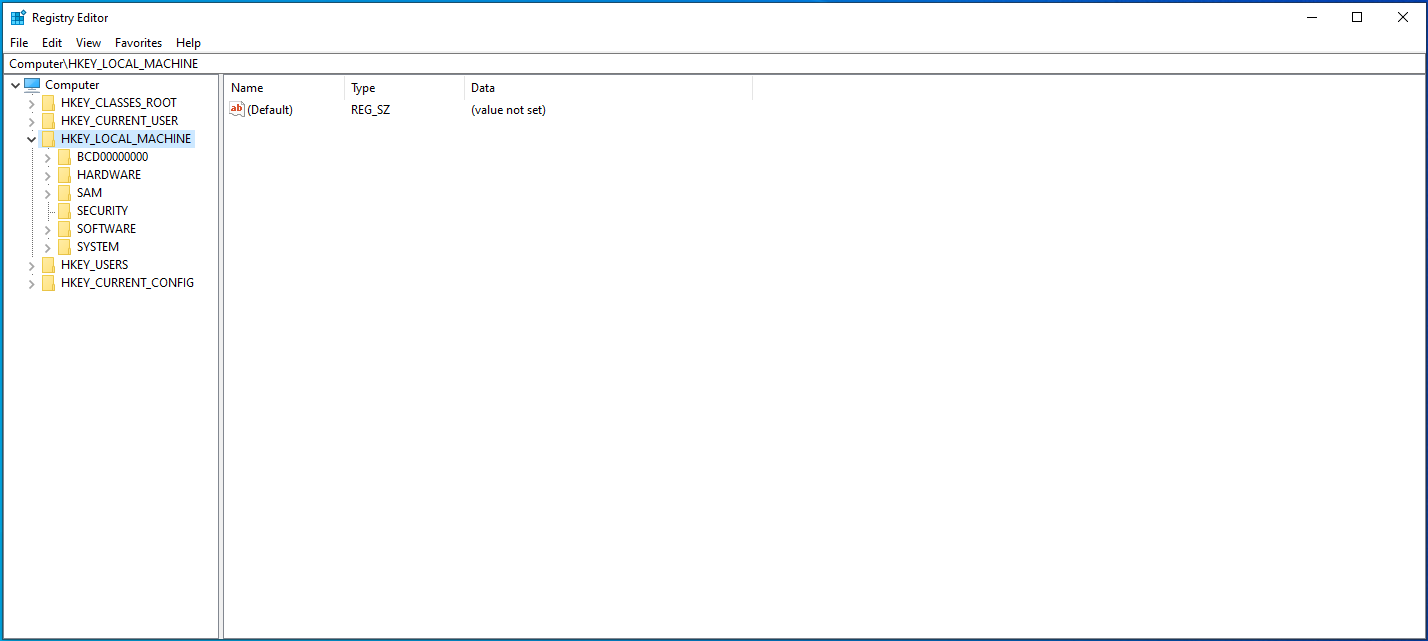The height and width of the screenshot is (641, 1428).
Task: Select the HKEY_CLASSES_ROOT key label
Action: pos(119,103)
